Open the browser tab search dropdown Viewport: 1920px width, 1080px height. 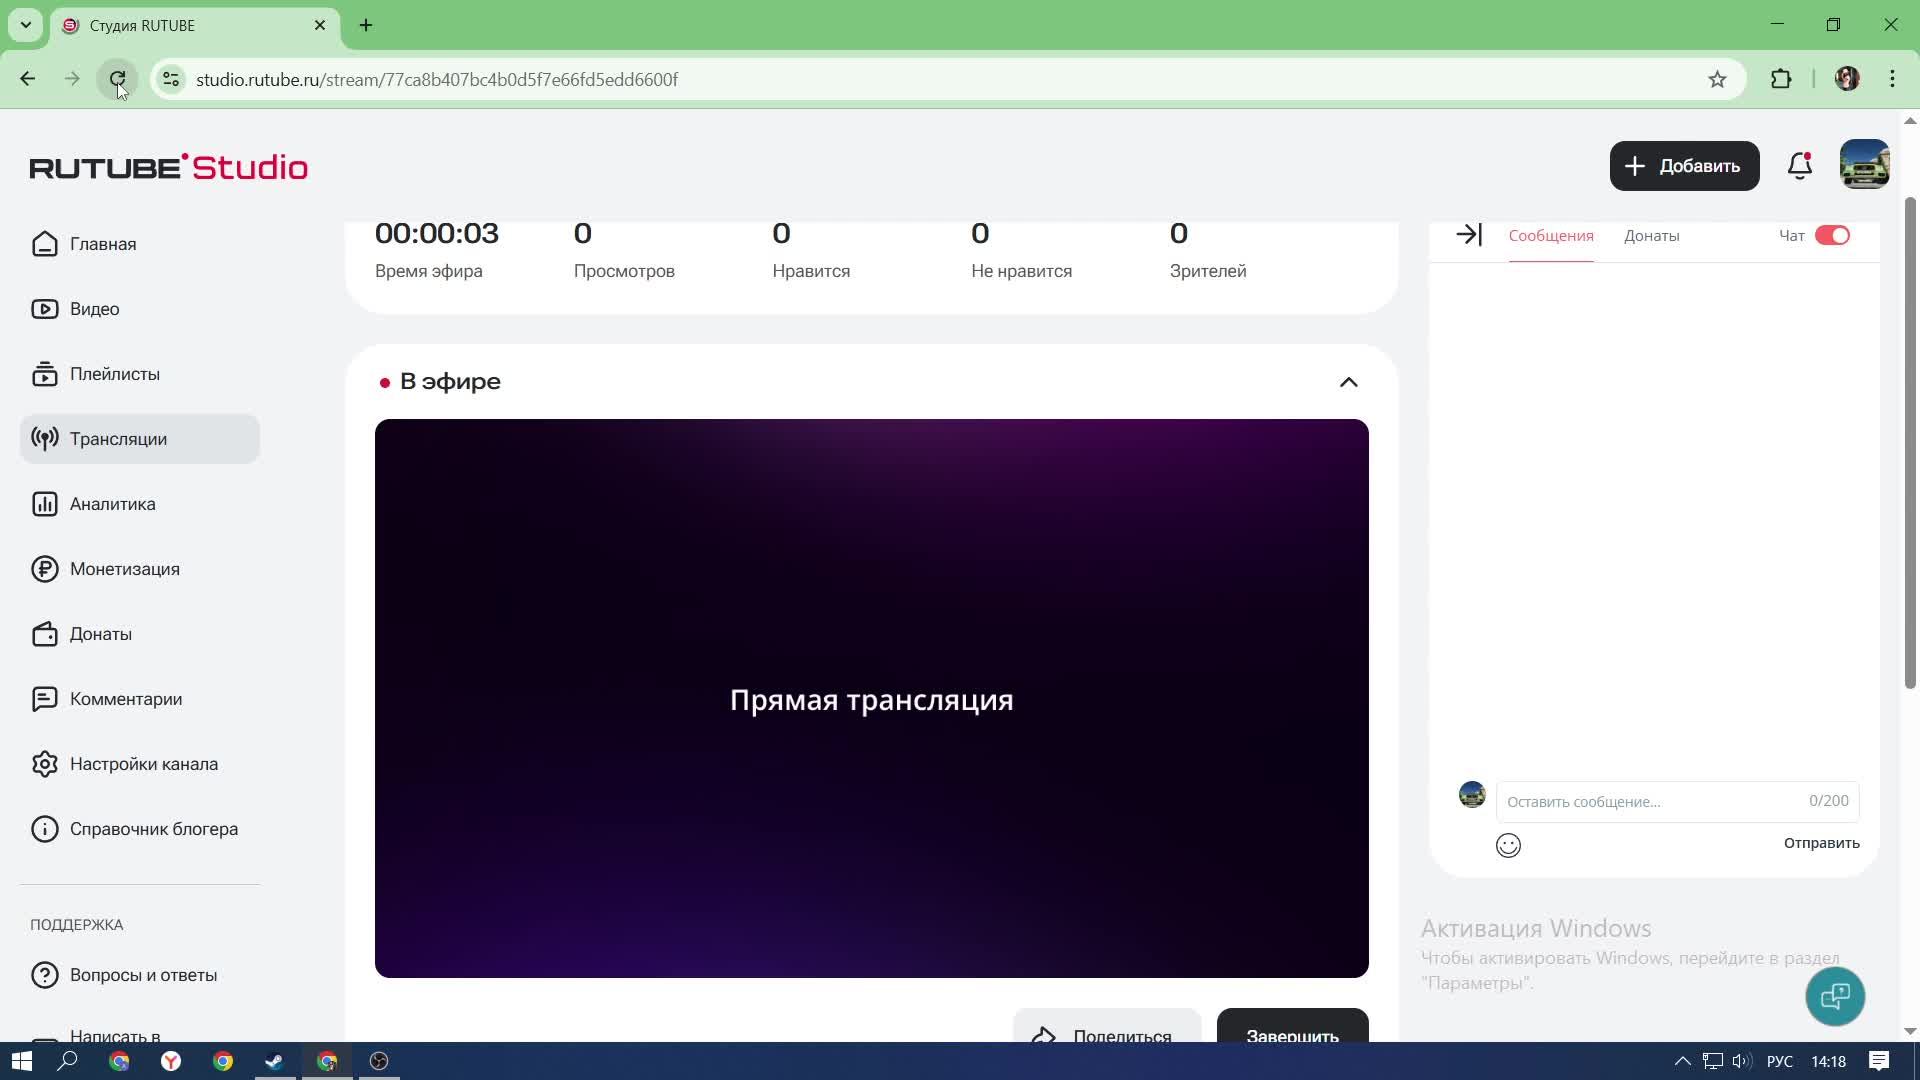pyautogui.click(x=26, y=25)
